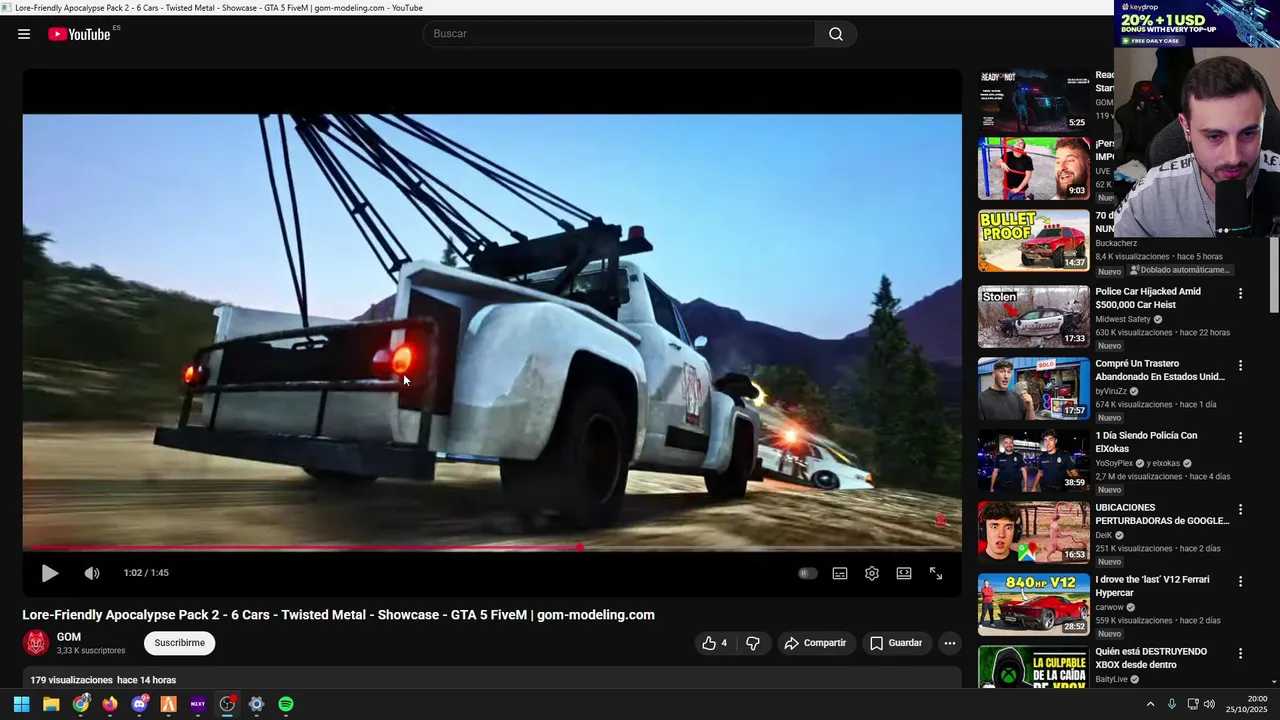The image size is (1280, 720).
Task: Click the Buckacherz channel name
Action: (x=1116, y=243)
